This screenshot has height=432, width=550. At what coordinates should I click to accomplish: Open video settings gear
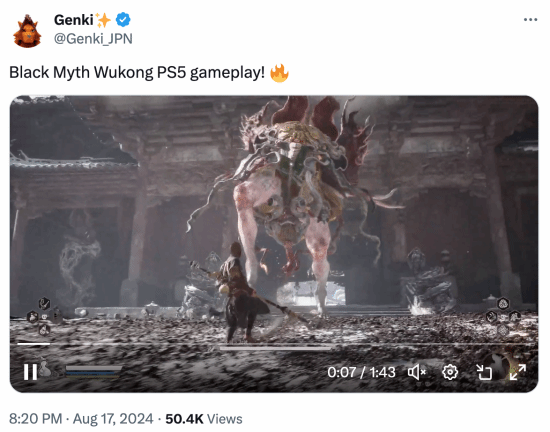tap(450, 372)
